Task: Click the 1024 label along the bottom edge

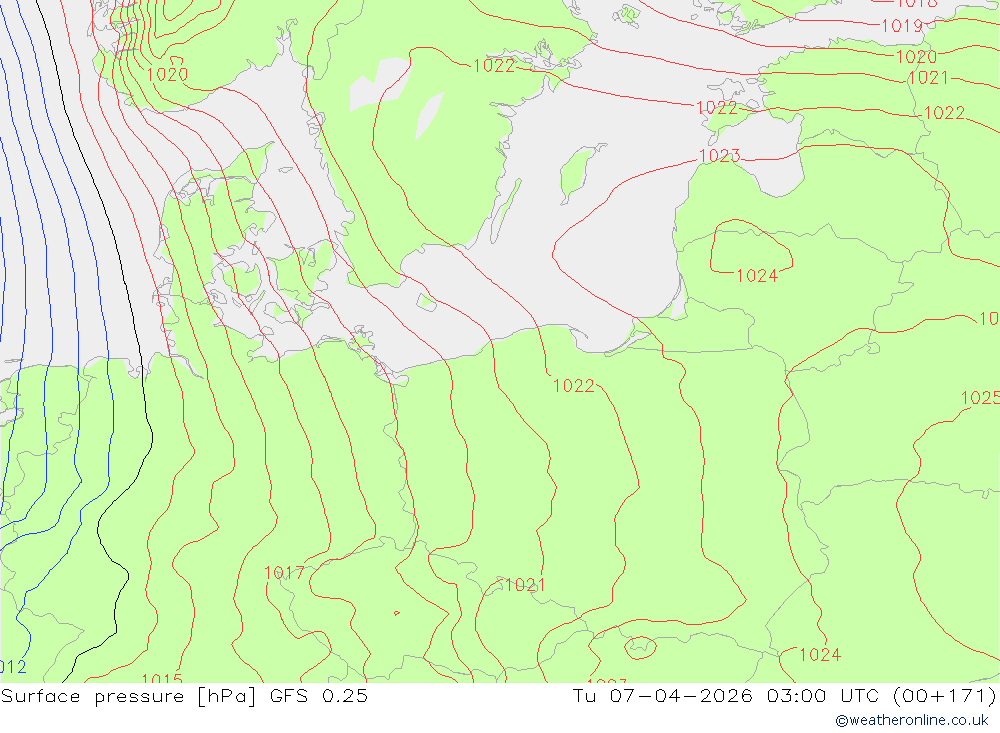Action: (820, 655)
